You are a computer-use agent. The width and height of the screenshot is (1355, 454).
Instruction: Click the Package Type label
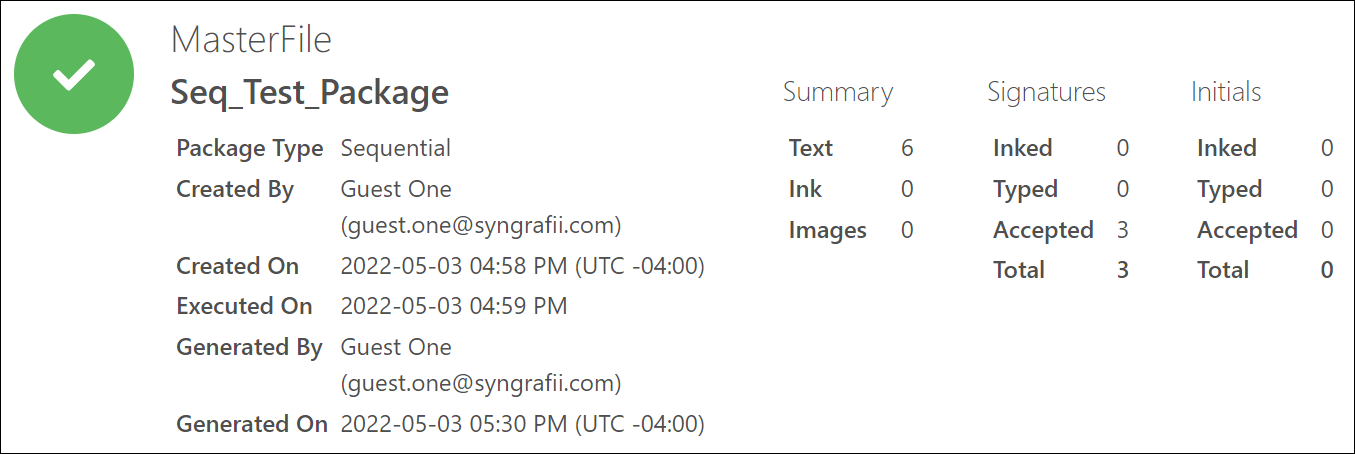click(250, 148)
